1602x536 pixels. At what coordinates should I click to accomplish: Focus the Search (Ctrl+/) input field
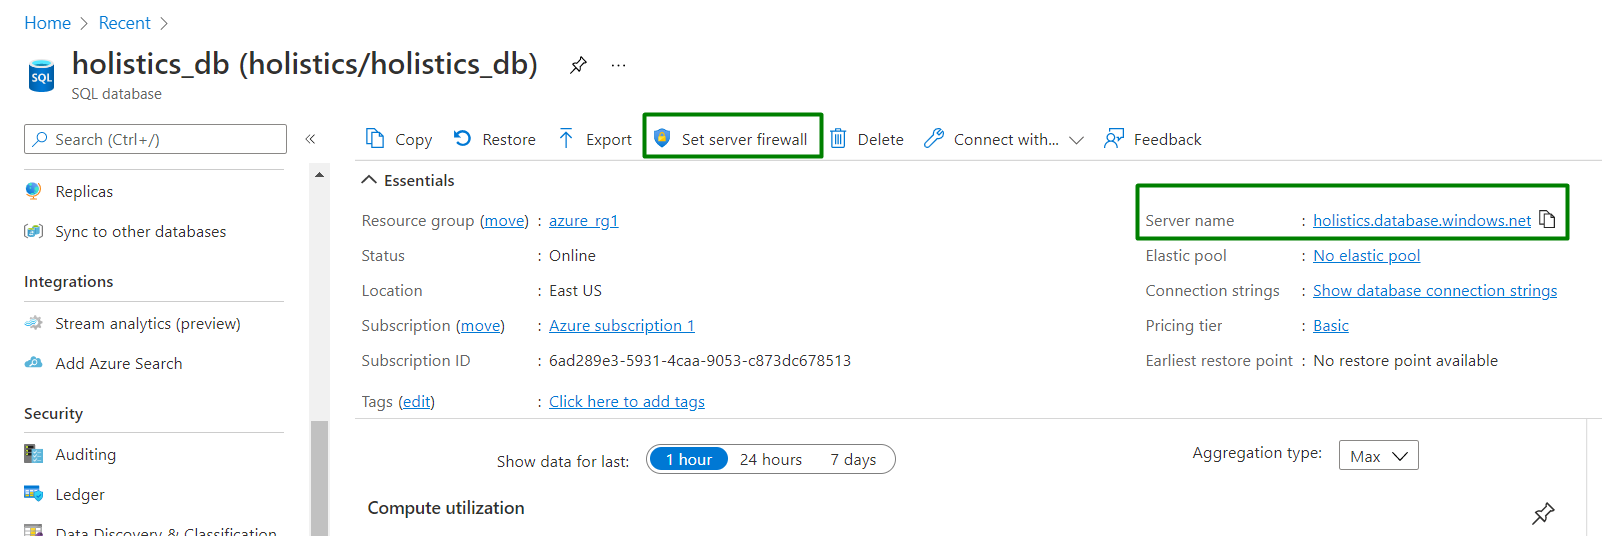155,139
